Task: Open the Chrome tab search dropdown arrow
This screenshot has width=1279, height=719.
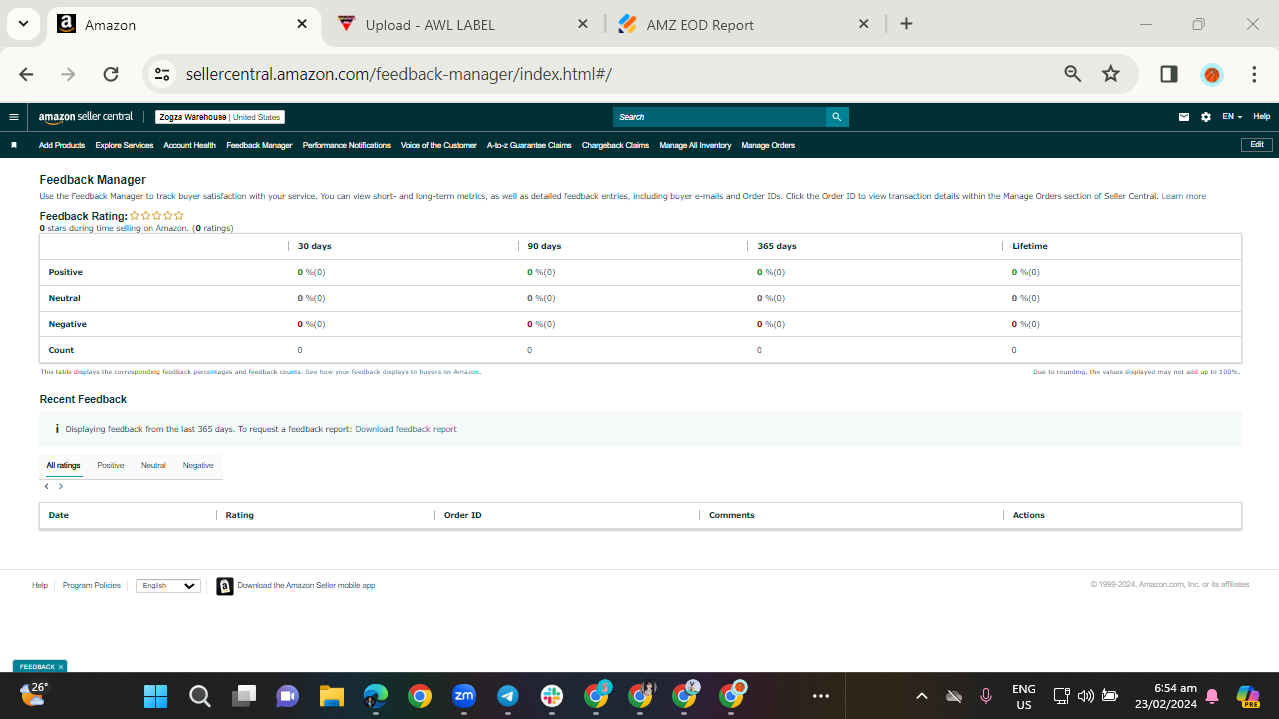Action: (23, 24)
